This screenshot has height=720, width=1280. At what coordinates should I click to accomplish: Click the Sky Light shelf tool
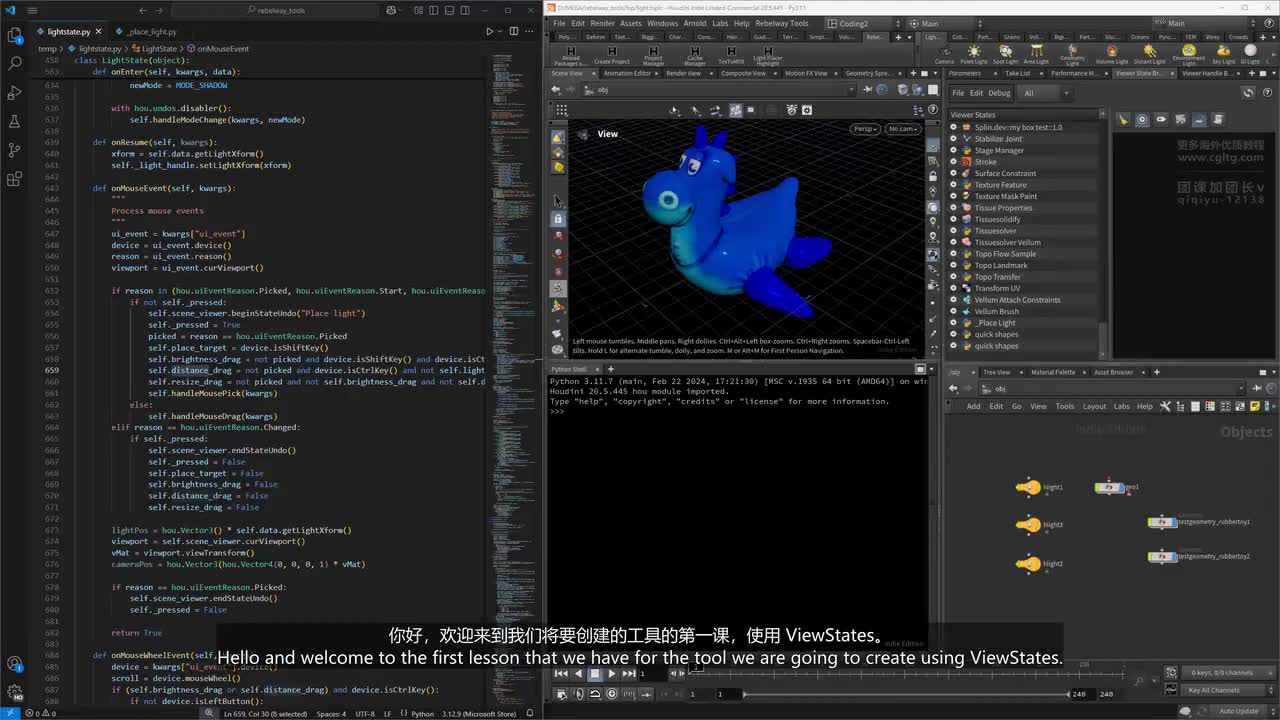coord(1223,54)
